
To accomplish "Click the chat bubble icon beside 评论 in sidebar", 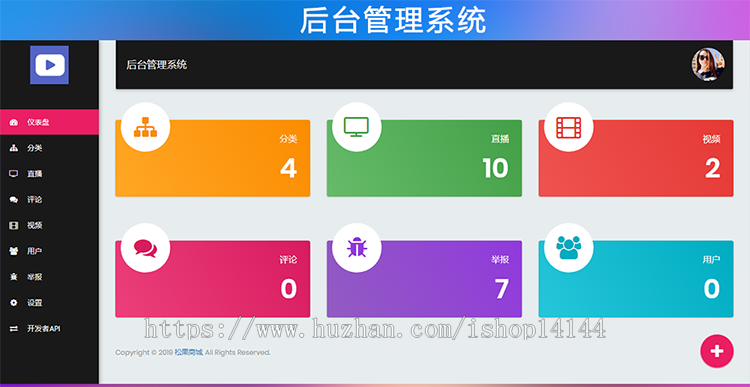I will pyautogui.click(x=13, y=199).
